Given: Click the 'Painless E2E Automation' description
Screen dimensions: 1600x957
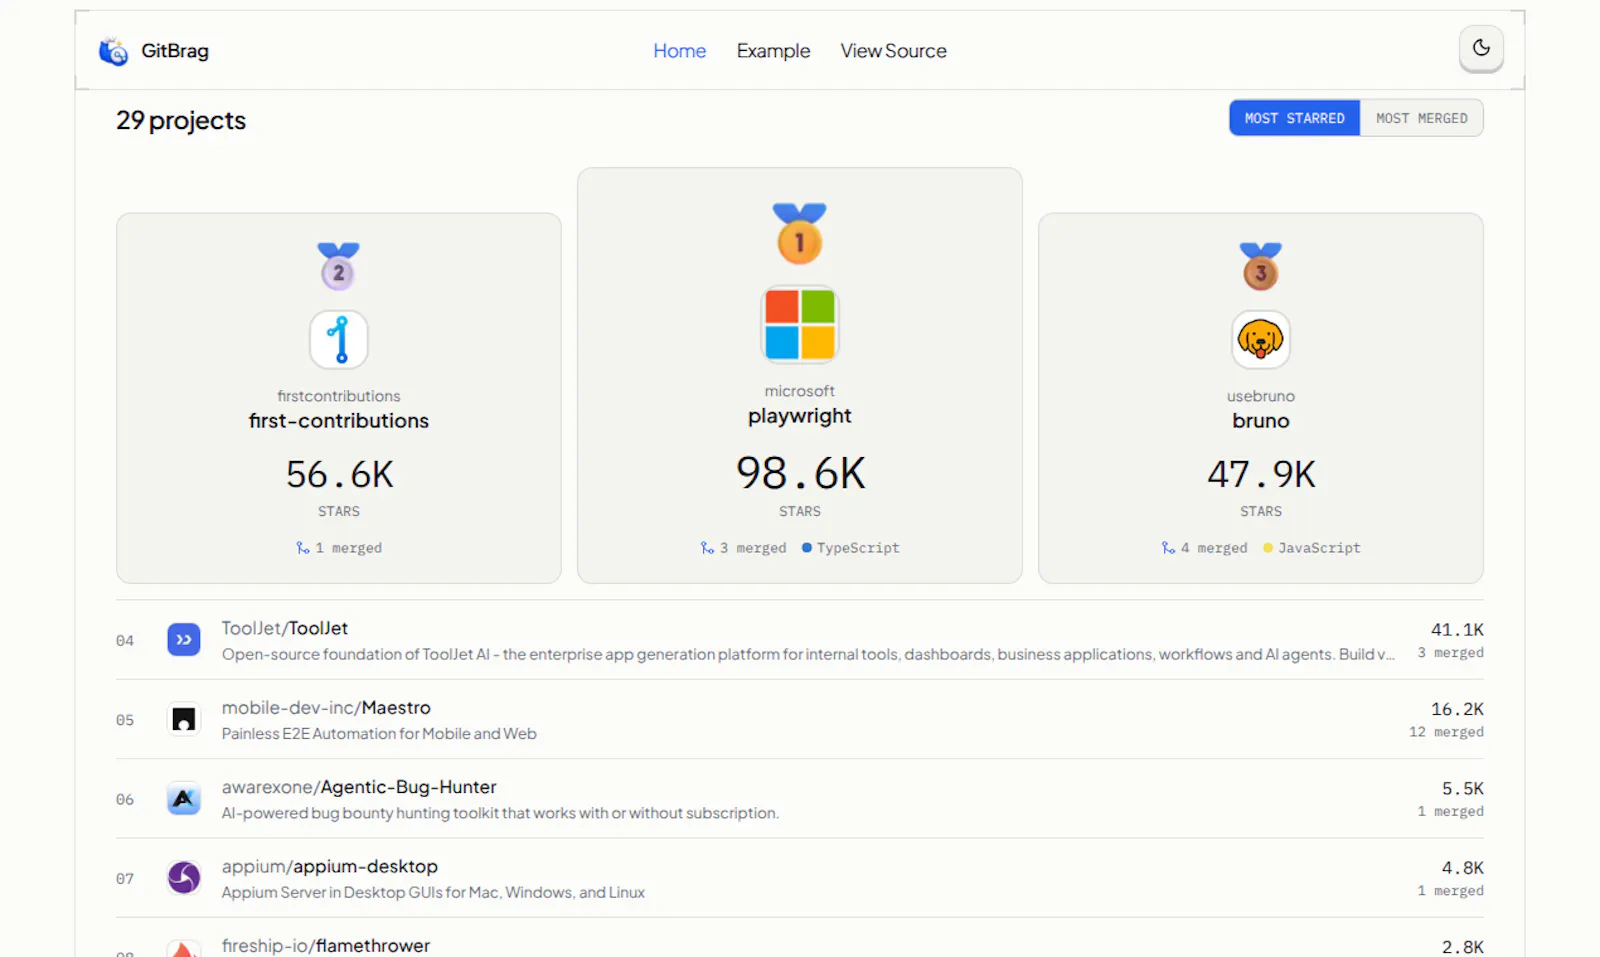Looking at the screenshot, I should [x=379, y=734].
